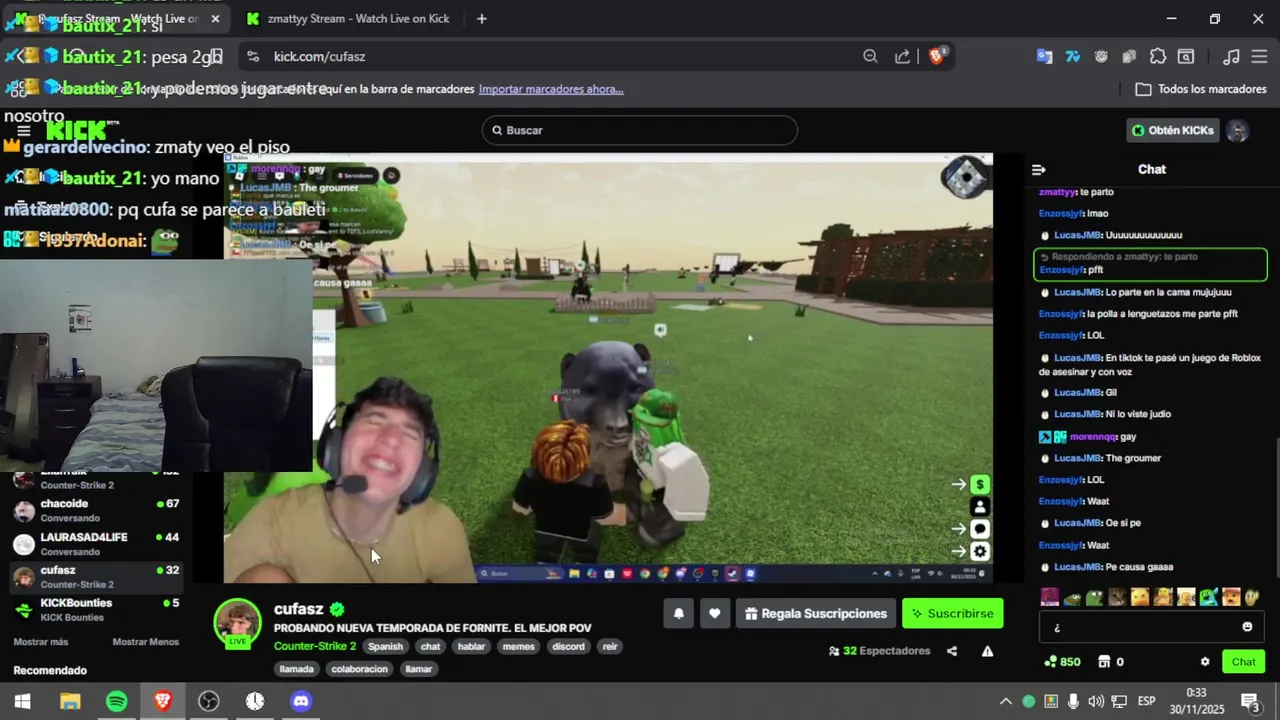Switch to zmattyy Stream browser tab

[x=348, y=18]
